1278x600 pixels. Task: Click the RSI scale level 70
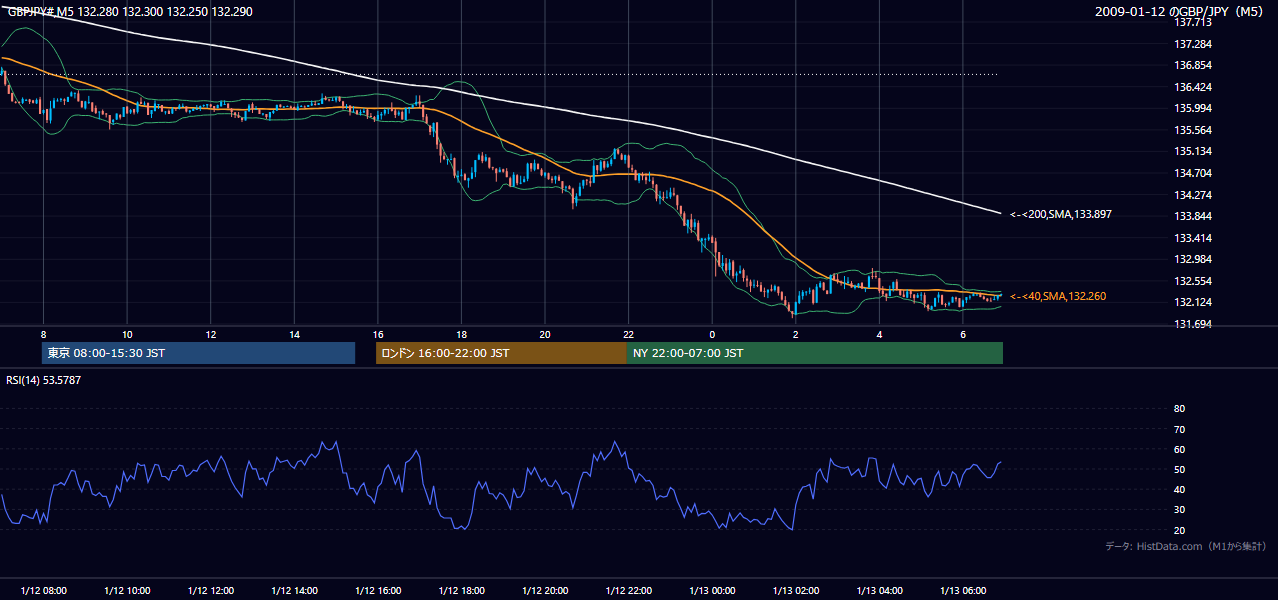click(1179, 429)
